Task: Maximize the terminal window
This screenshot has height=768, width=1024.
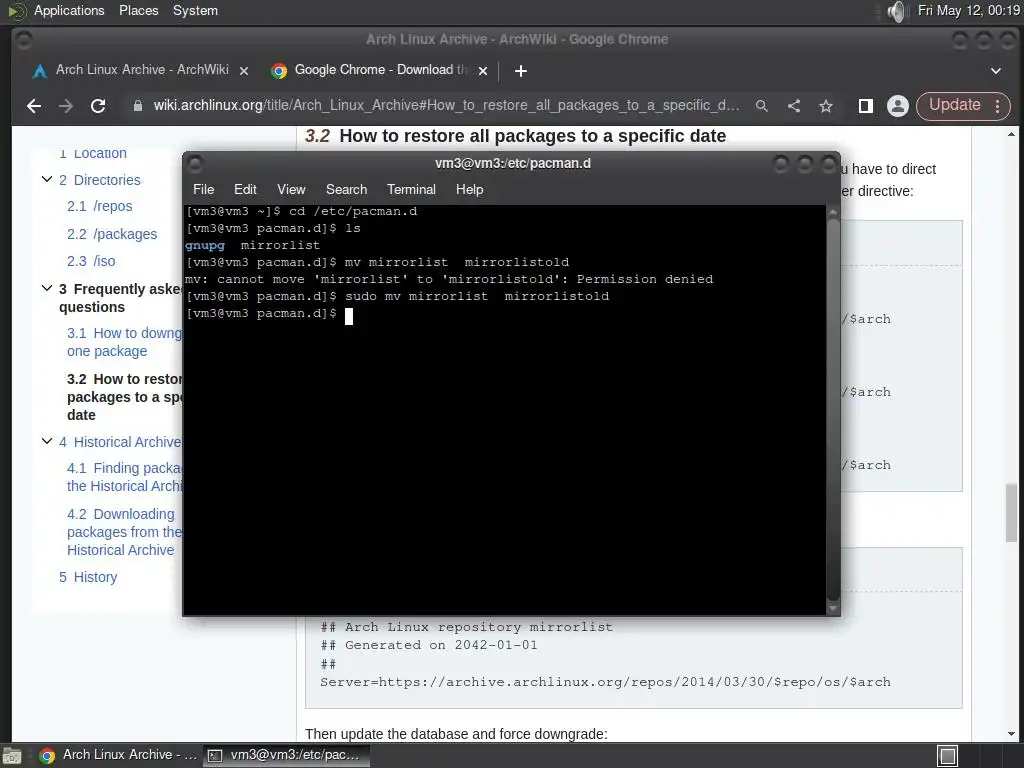Action: pos(804,164)
